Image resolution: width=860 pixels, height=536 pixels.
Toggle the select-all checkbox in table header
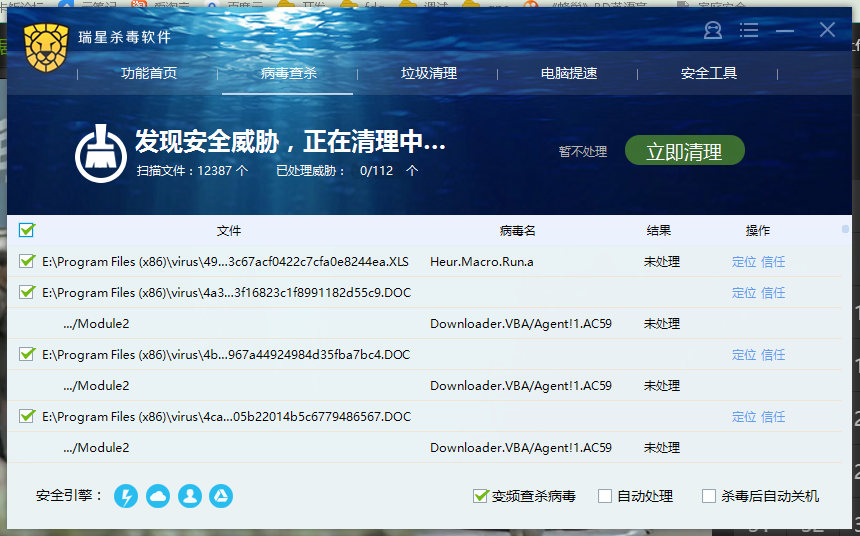[x=26, y=230]
